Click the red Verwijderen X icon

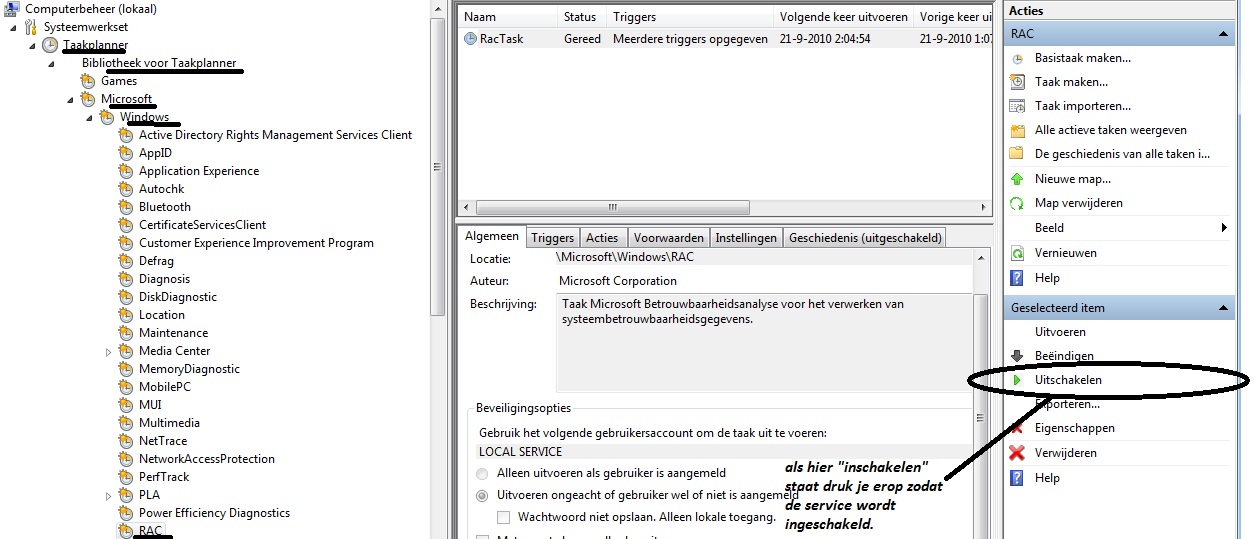[x=1017, y=453]
